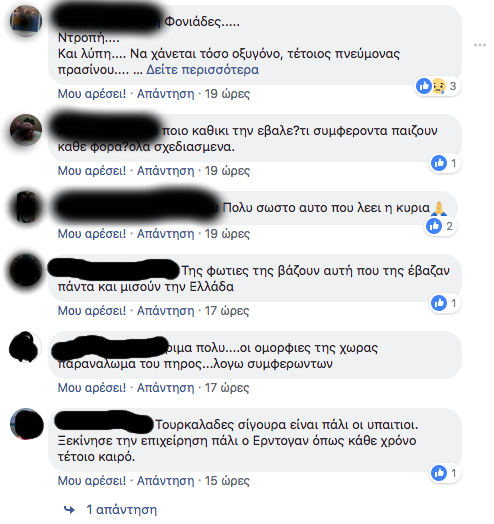Open the first commenter's profile picture

point(26,20)
